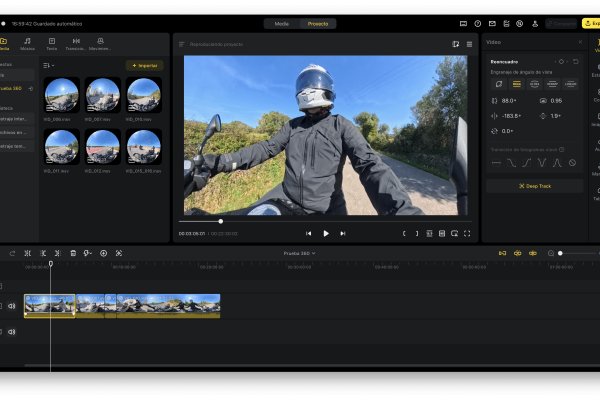600x400 pixels.
Task: Open the media sort order dropdown
Action: tap(48, 65)
